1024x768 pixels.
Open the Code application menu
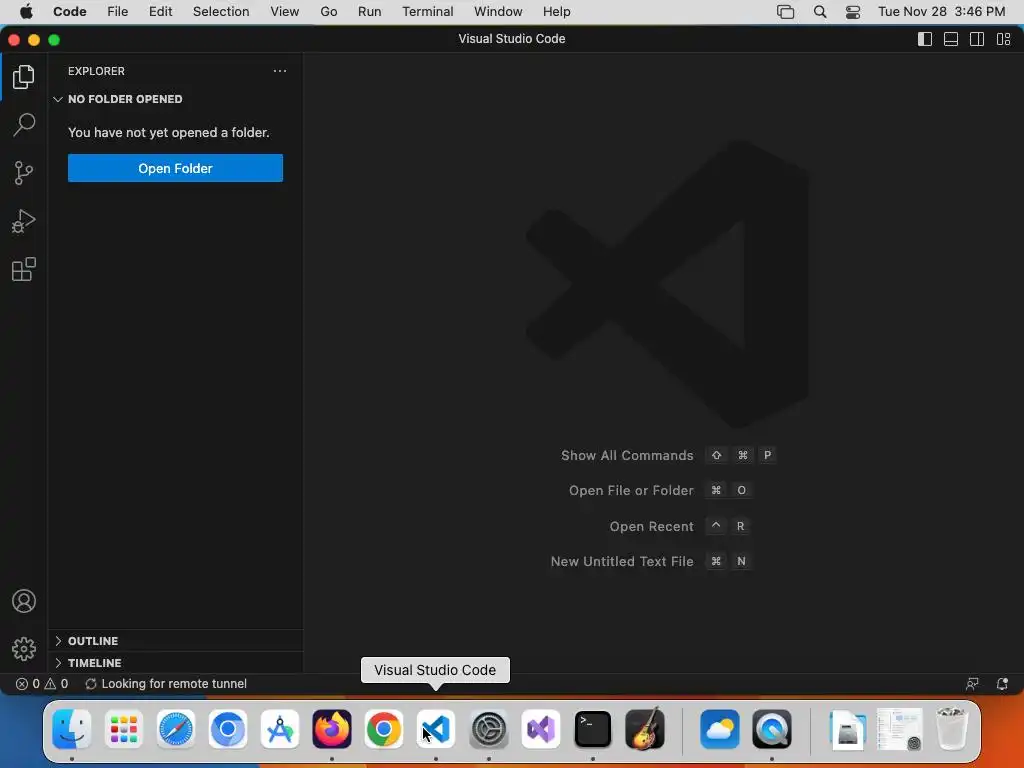tap(70, 12)
